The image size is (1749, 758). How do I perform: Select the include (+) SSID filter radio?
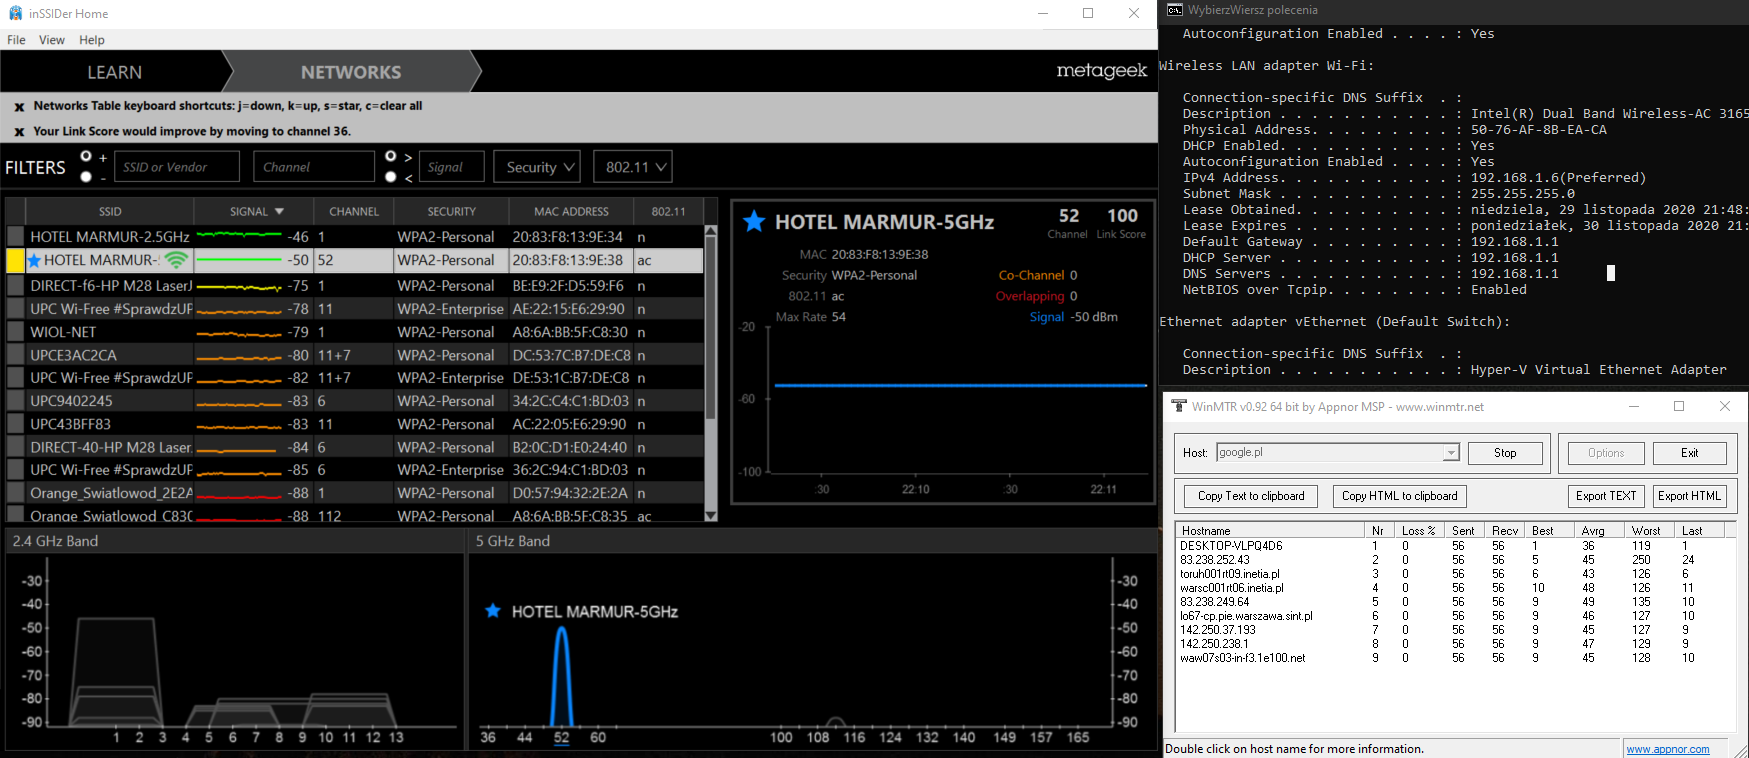point(86,157)
